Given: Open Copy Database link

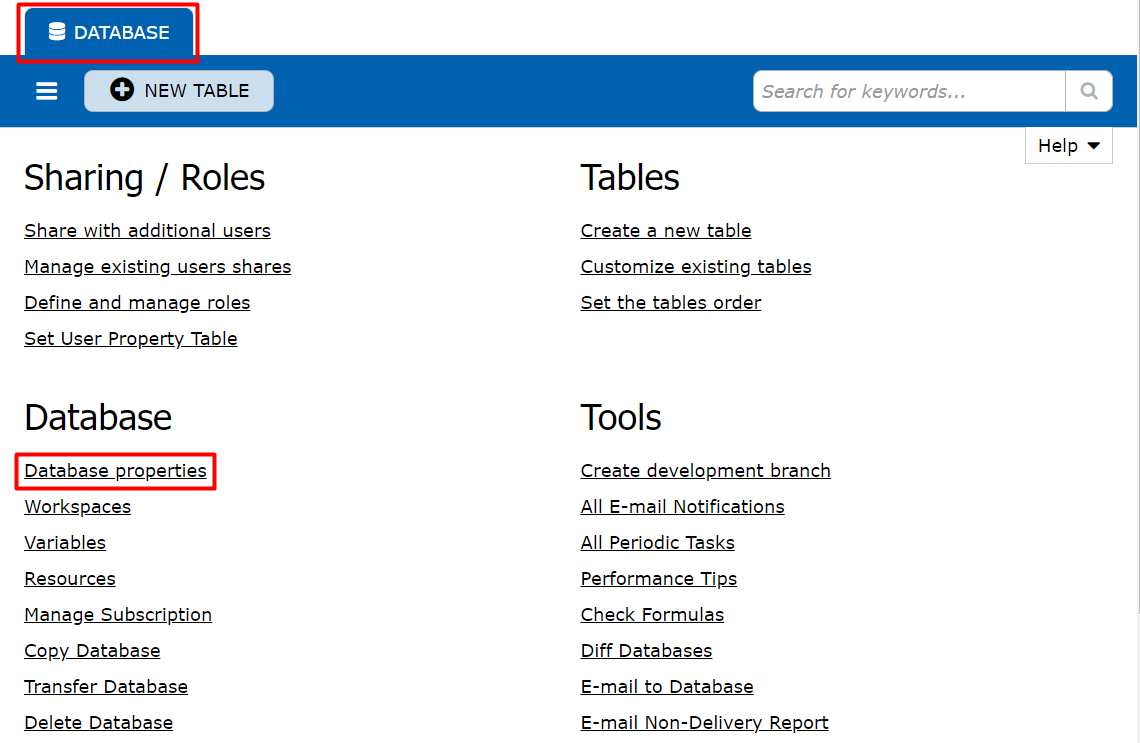Looking at the screenshot, I should pyautogui.click(x=92, y=651).
